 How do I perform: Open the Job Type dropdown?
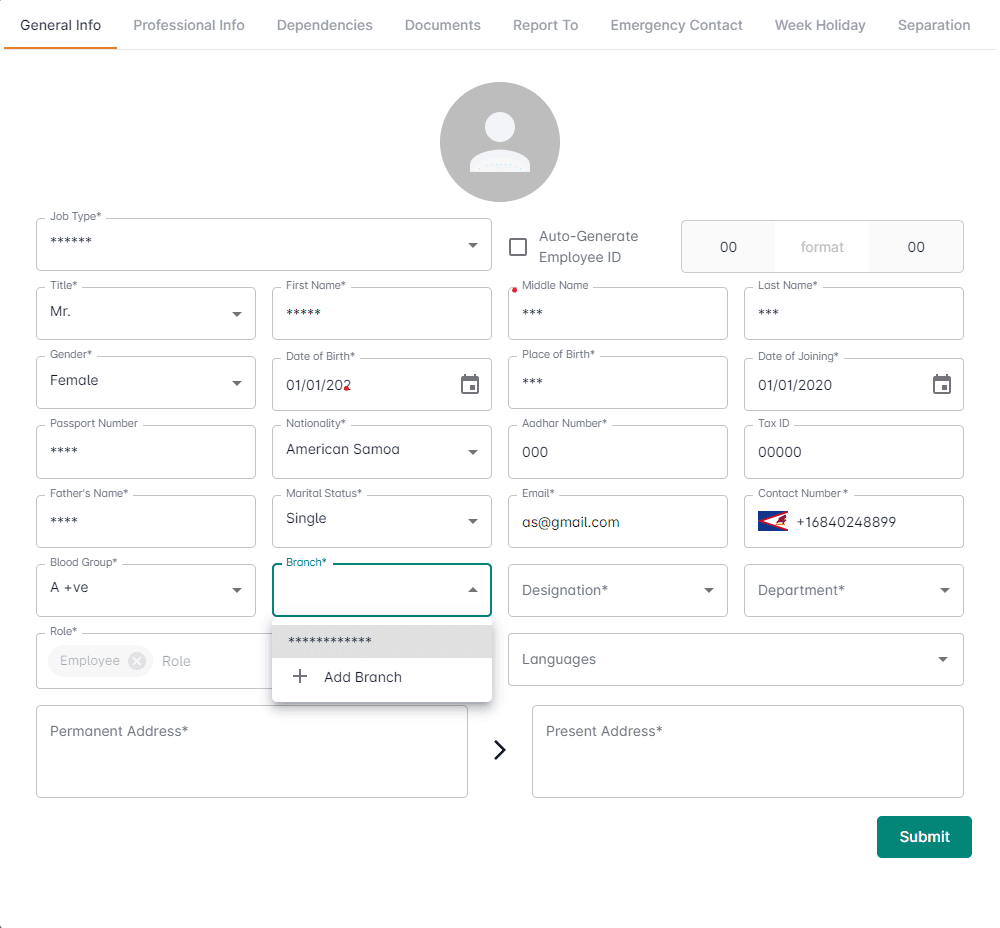coord(472,245)
